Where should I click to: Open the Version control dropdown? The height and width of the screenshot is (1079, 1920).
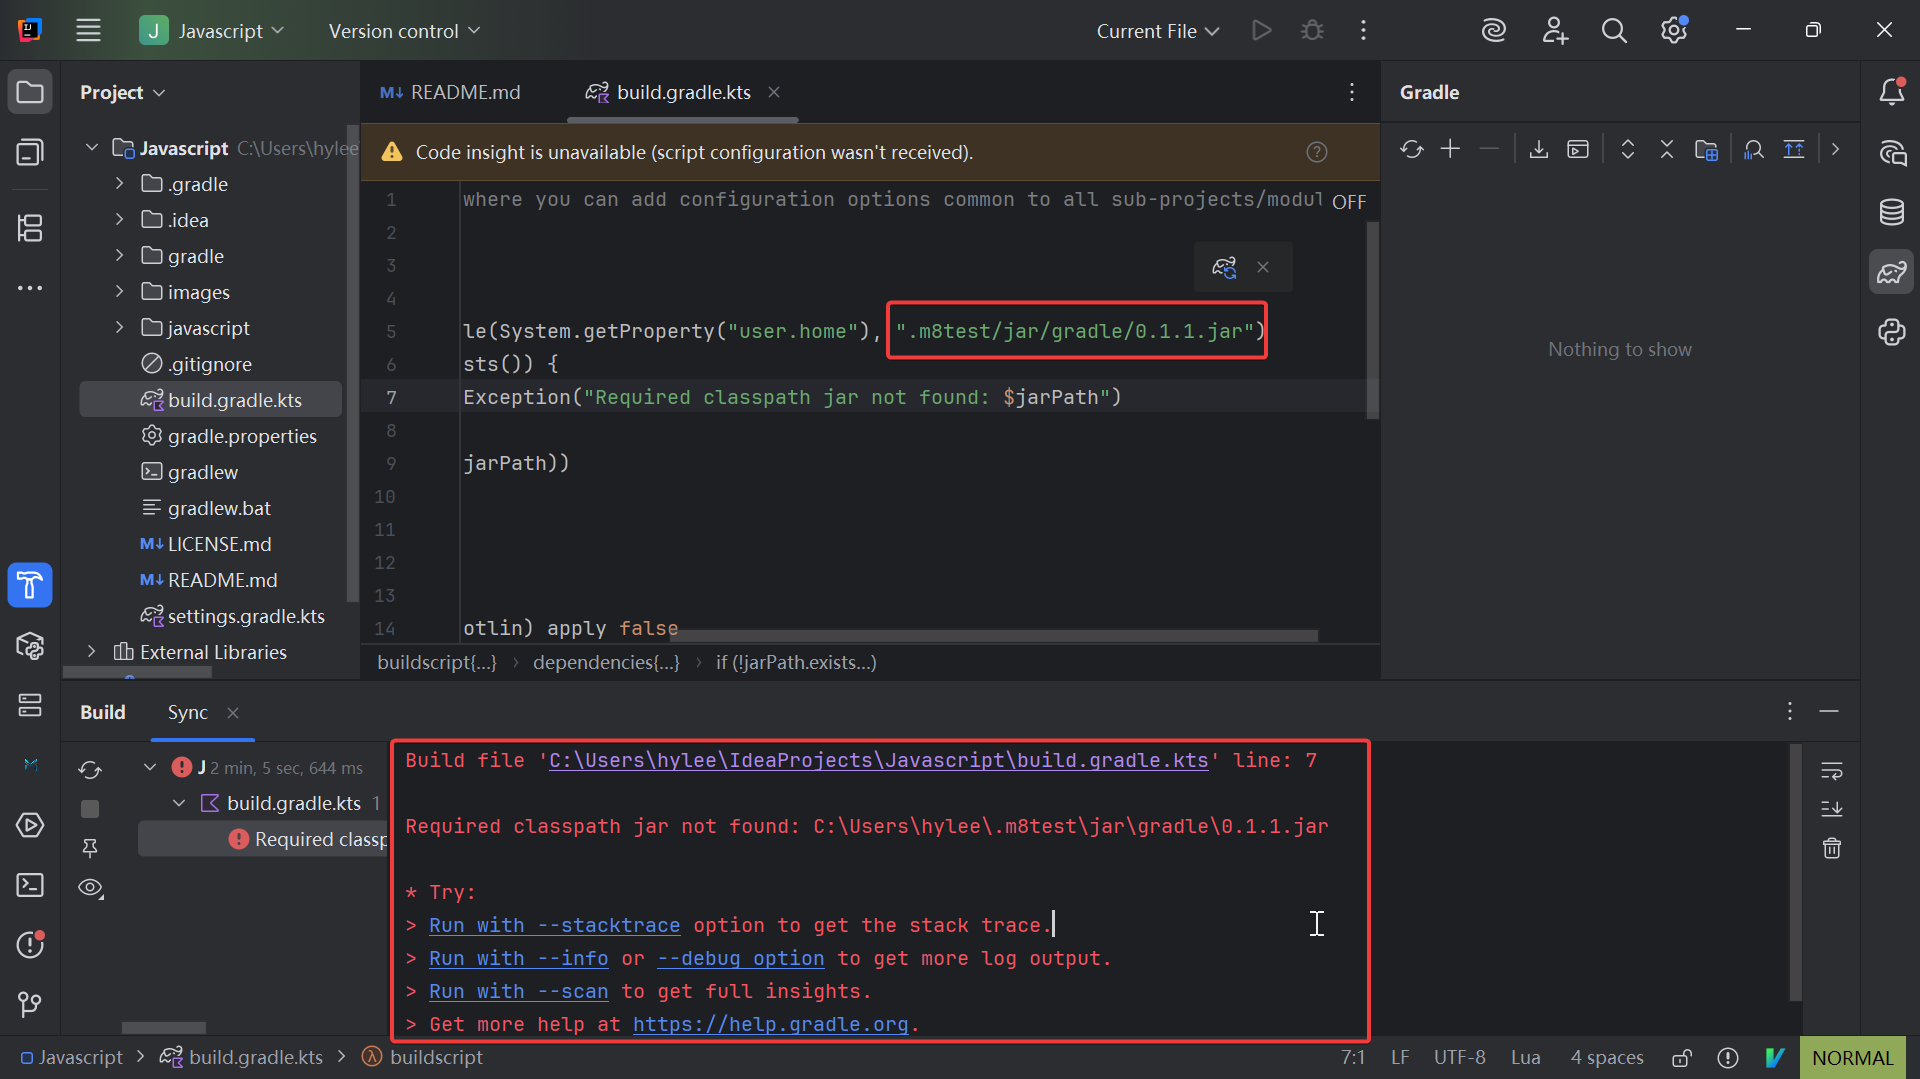point(403,30)
